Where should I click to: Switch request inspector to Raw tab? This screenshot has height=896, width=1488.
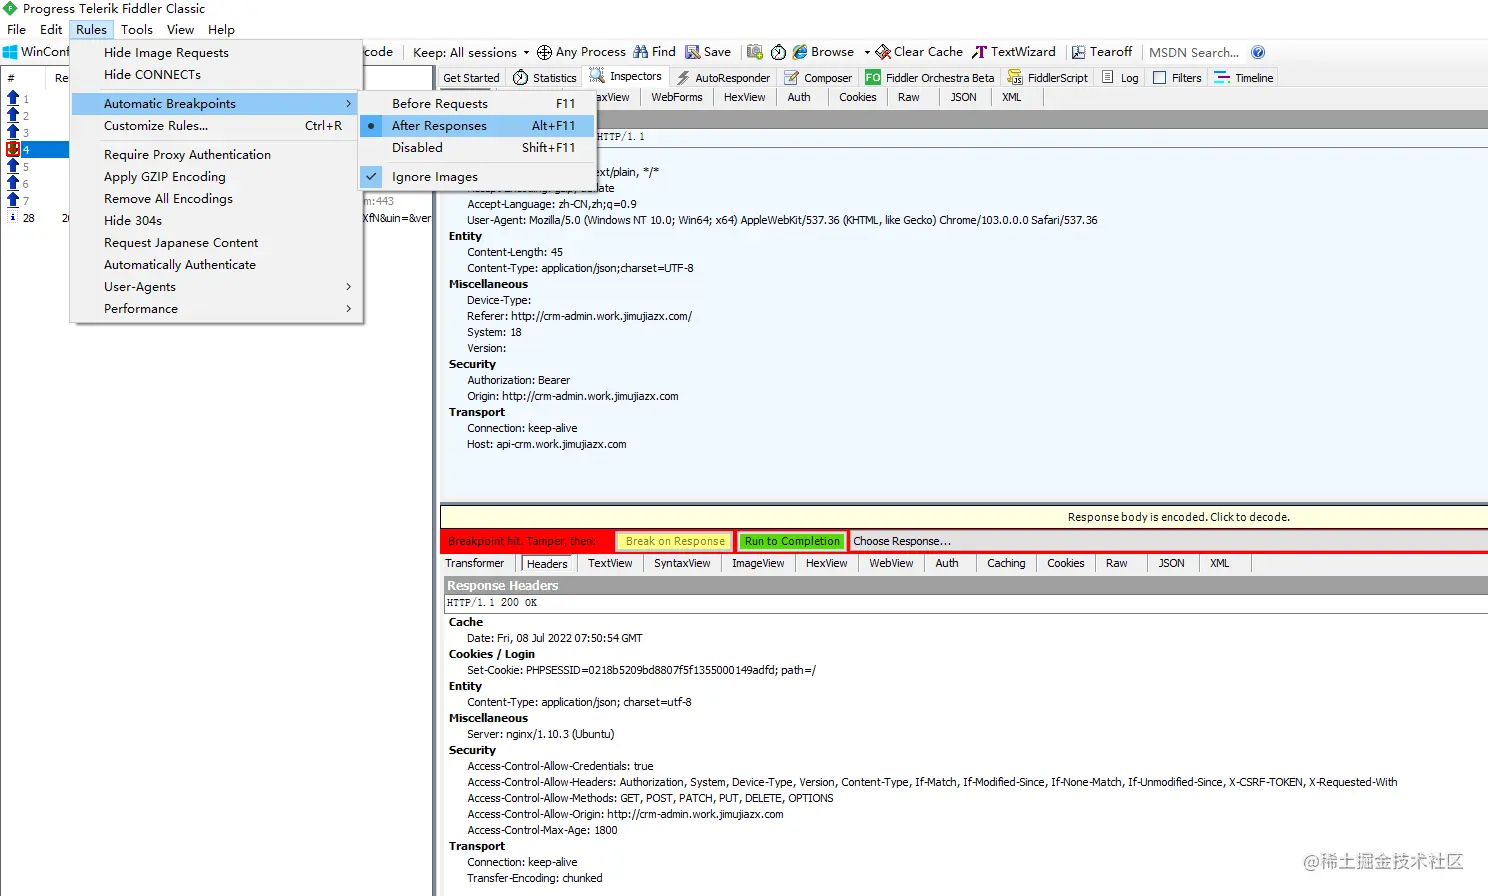tap(908, 97)
